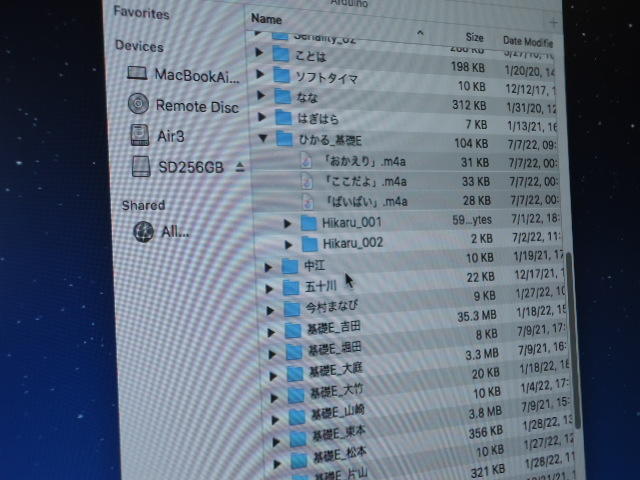Expand the 五十川 folder
Image resolution: width=640 pixels, height=480 pixels.
coord(269,289)
